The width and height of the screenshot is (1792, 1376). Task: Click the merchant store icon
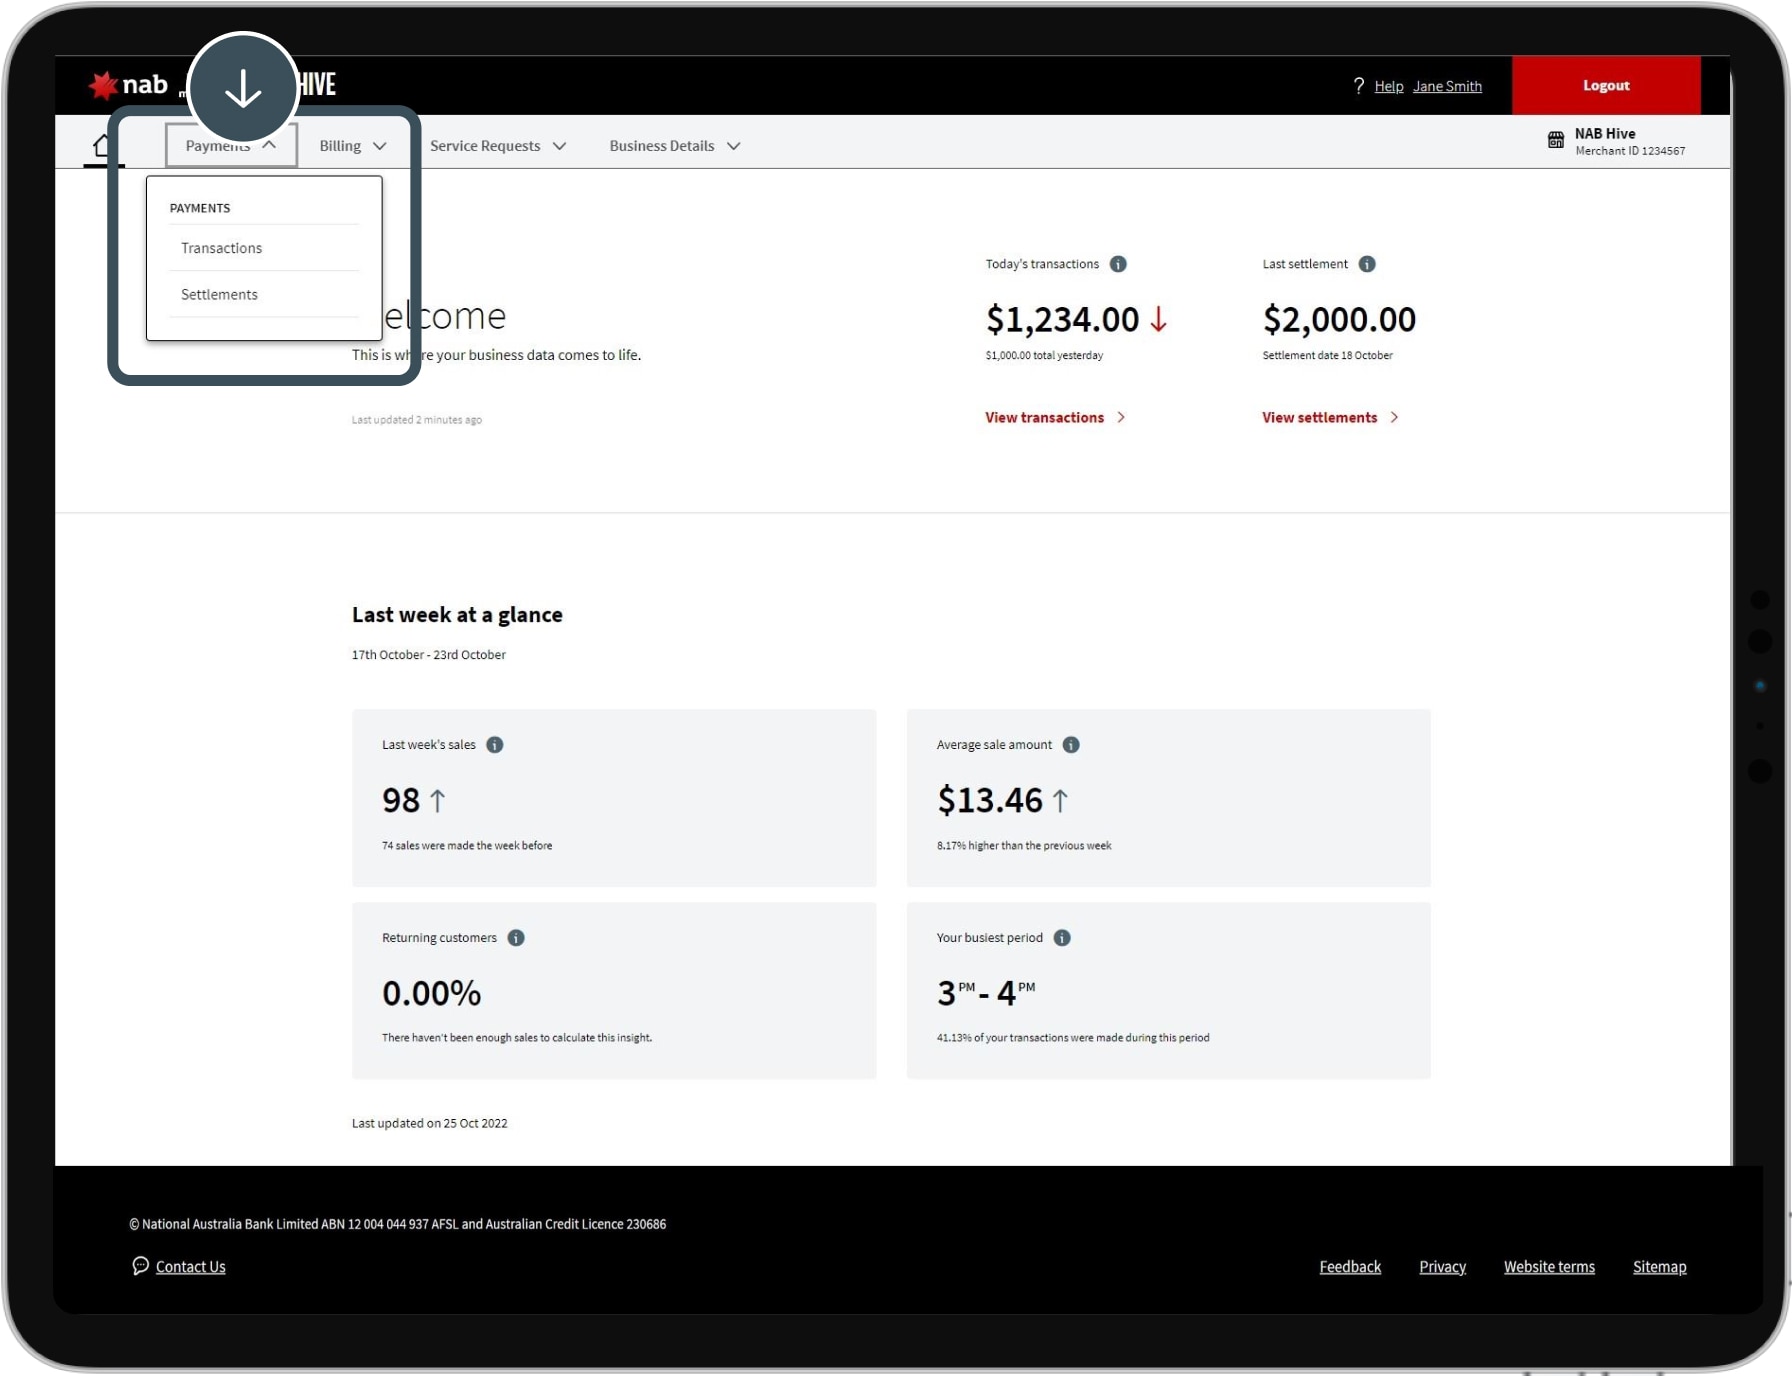point(1556,141)
